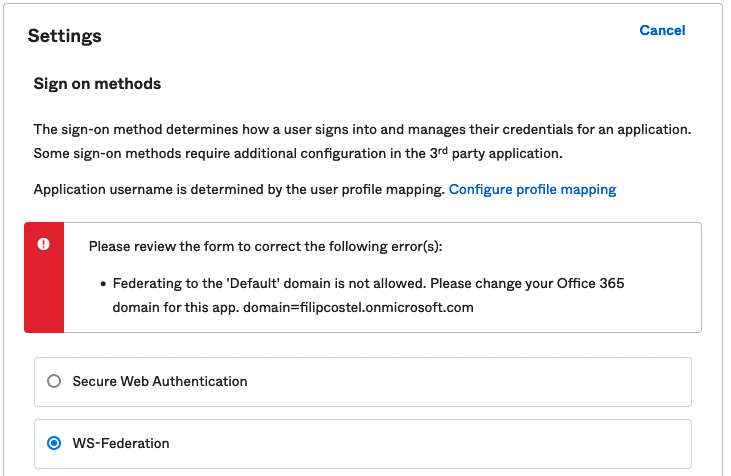Select the WS-Federation radio button

pyautogui.click(x=54, y=443)
